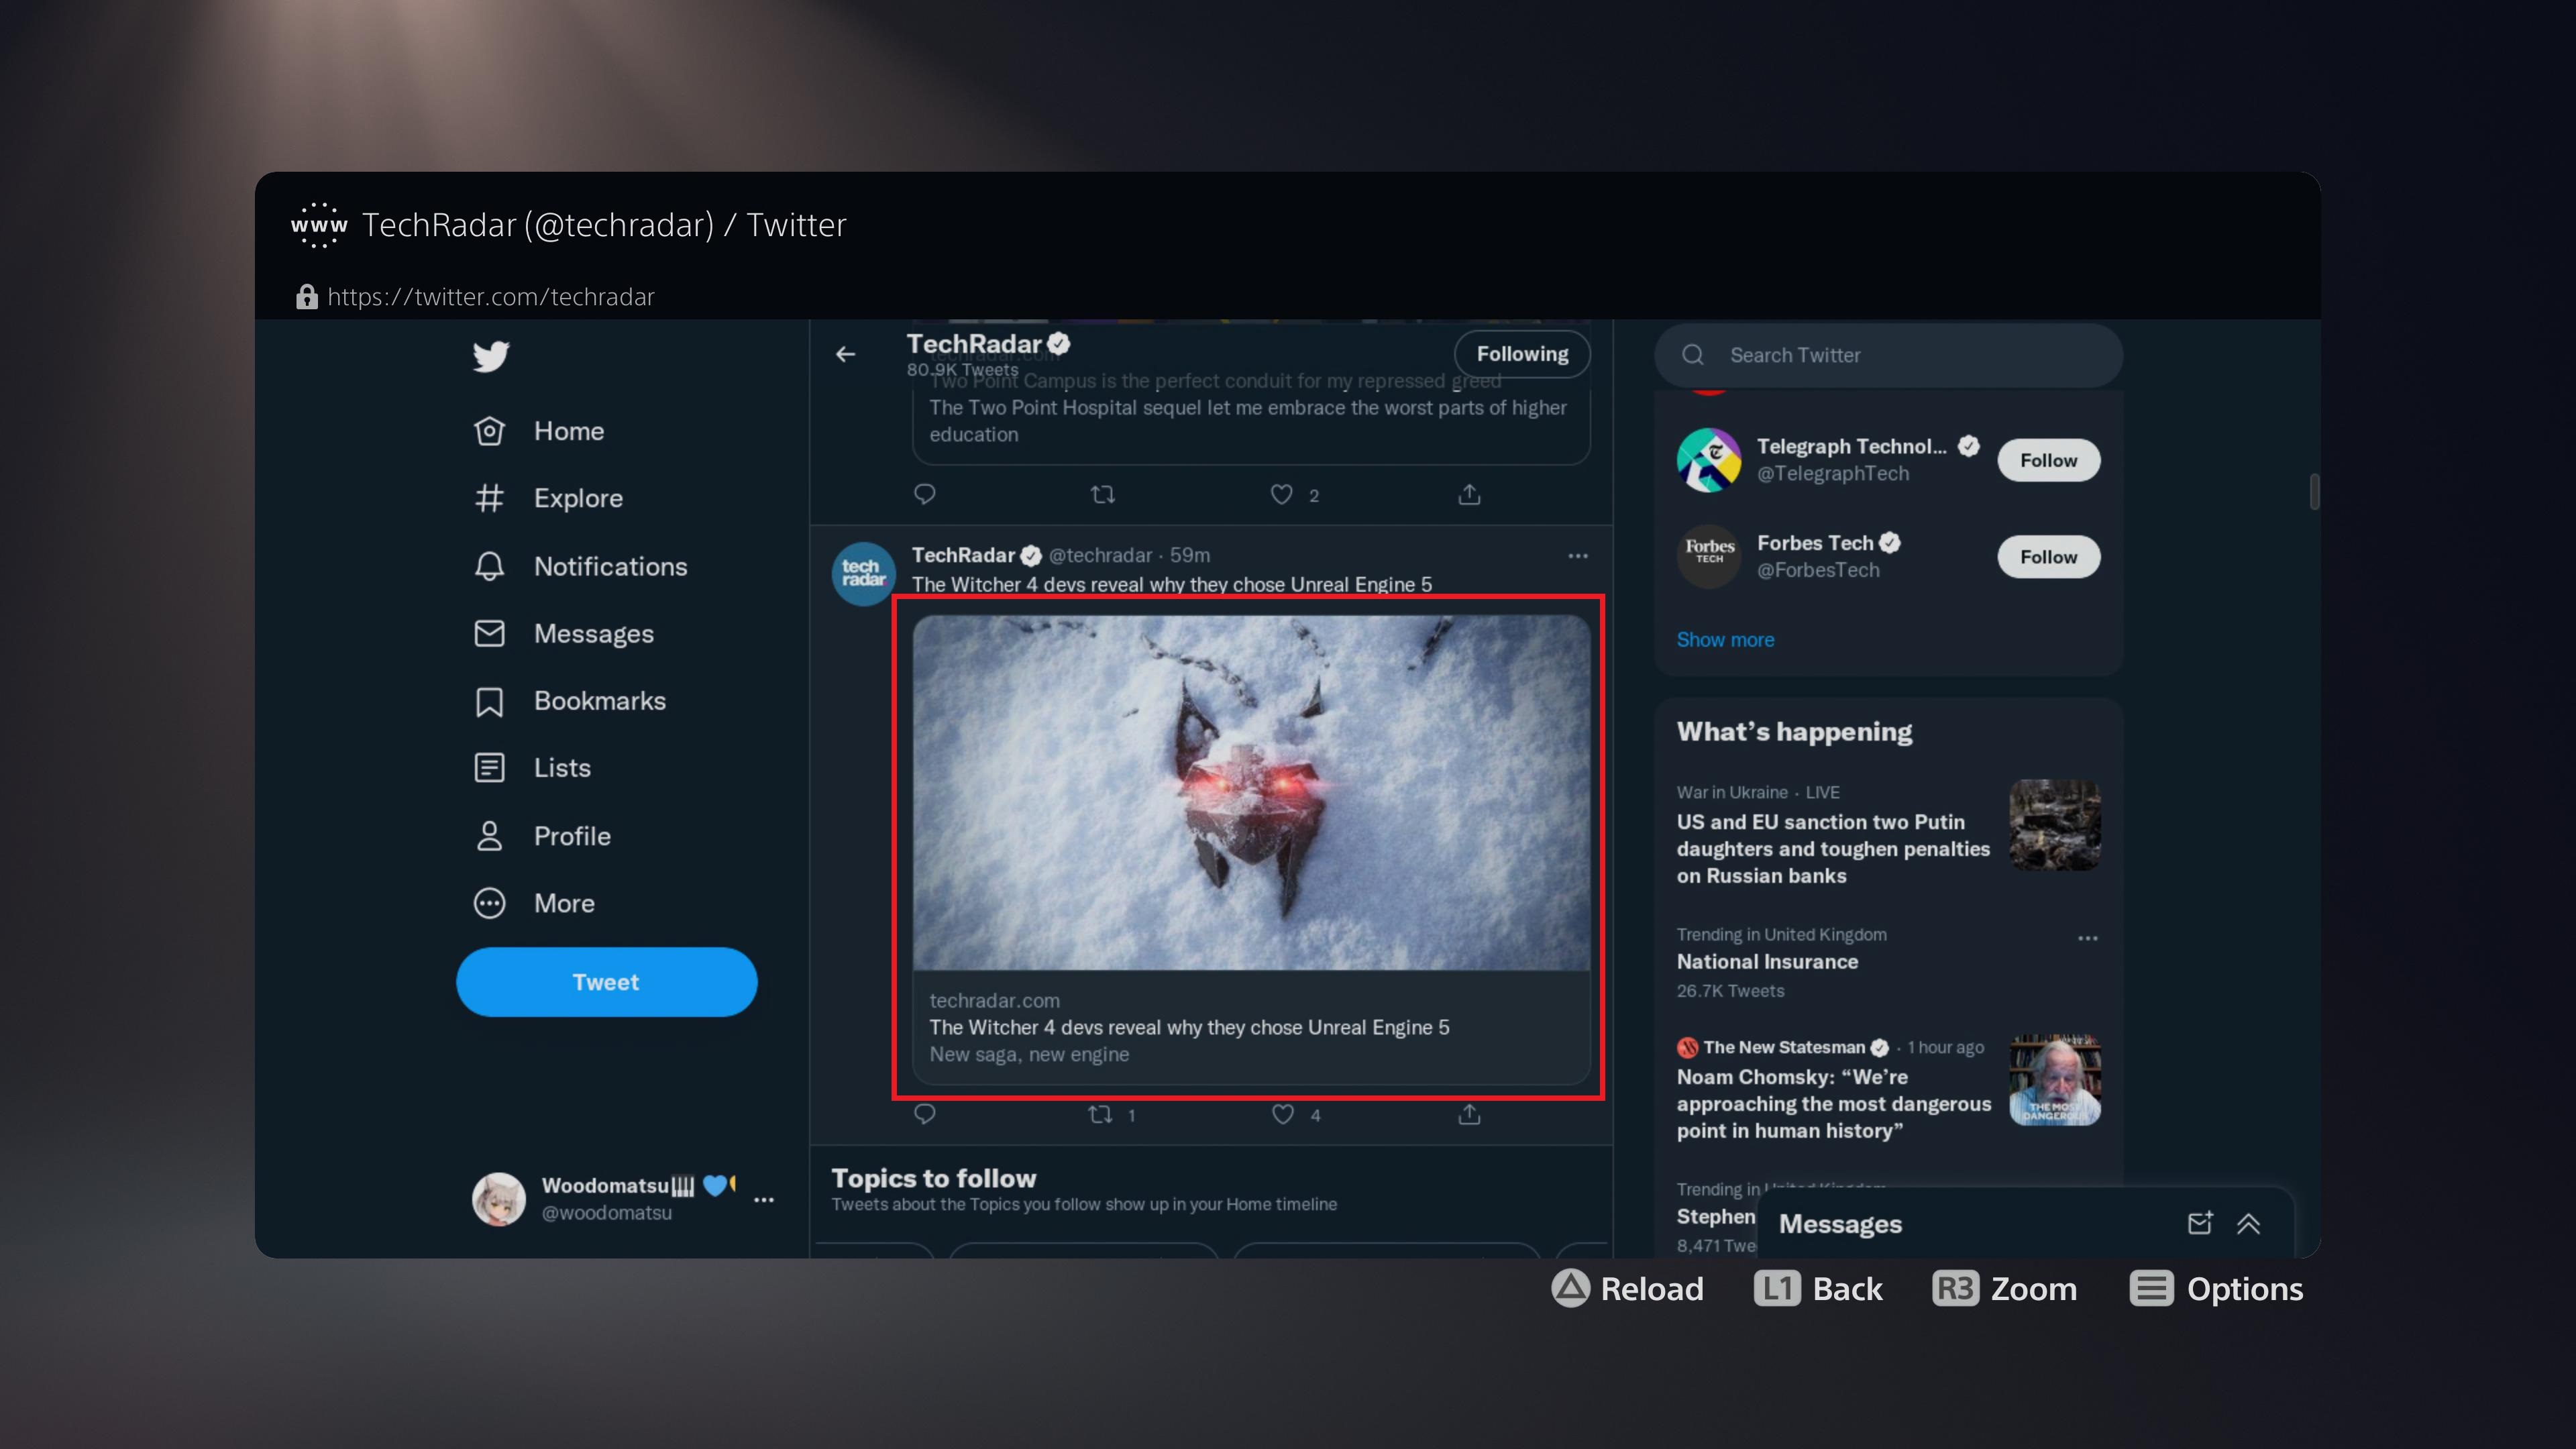The width and height of the screenshot is (2576, 1449).
Task: Share the Witcher 4 tweet
Action: point(1469,1114)
